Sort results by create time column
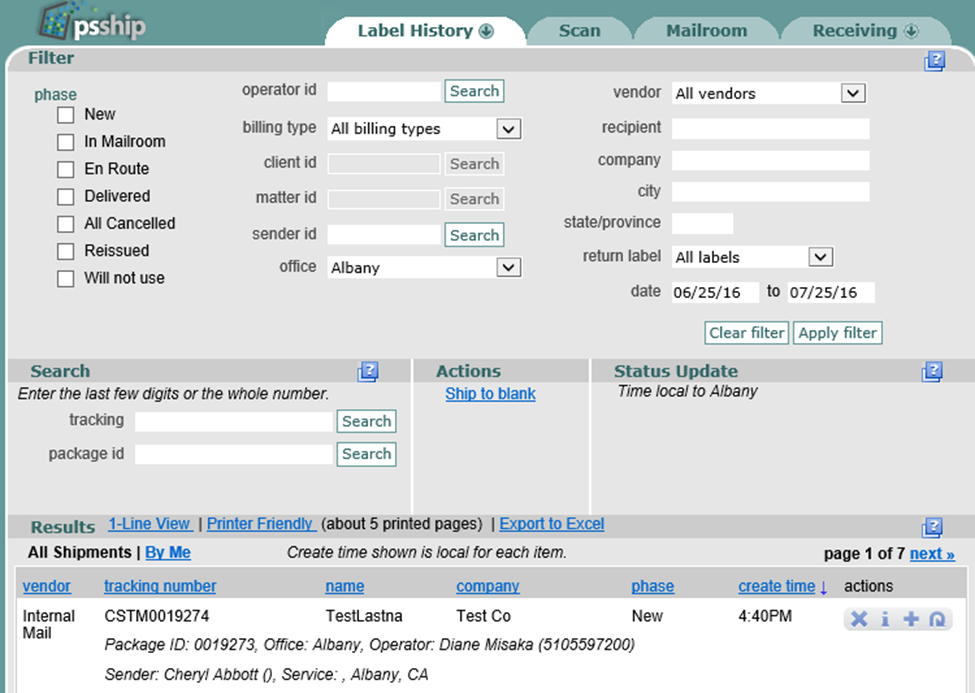Viewport: 975px width, 693px height. [777, 586]
